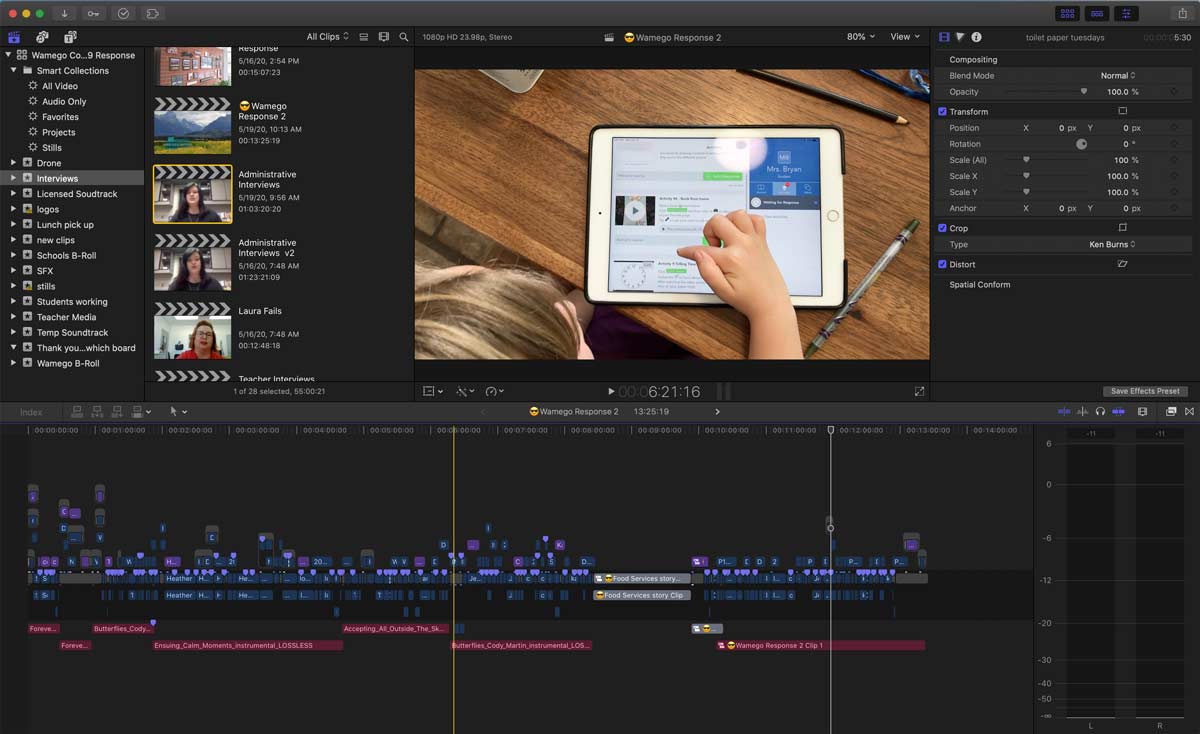The width and height of the screenshot is (1200, 734).
Task: Toggle the Transform checkbox
Action: 943,112
